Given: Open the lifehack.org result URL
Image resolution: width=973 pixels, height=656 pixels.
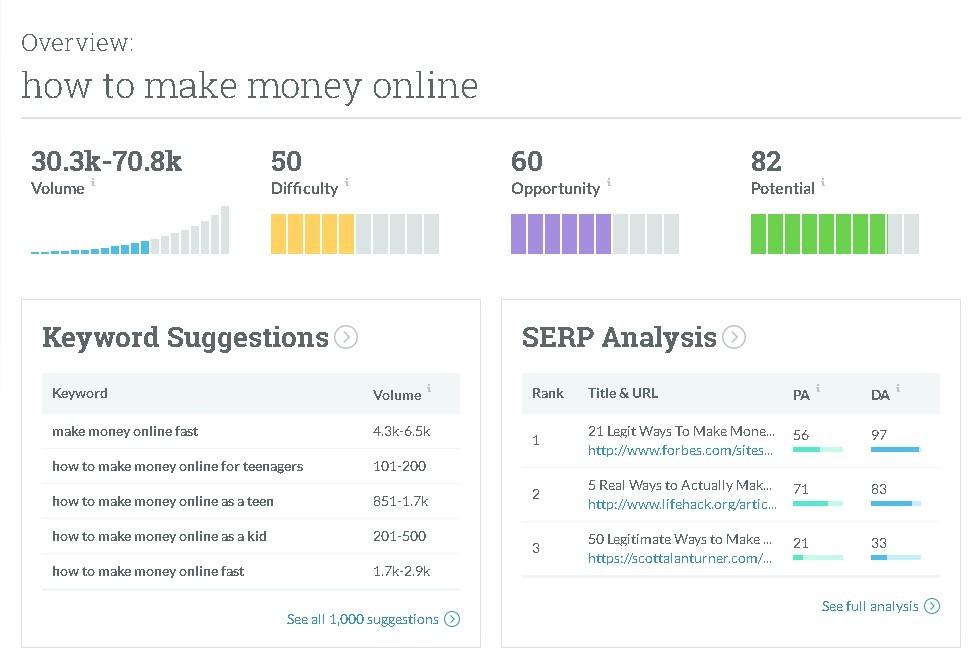Looking at the screenshot, I should click(x=682, y=505).
